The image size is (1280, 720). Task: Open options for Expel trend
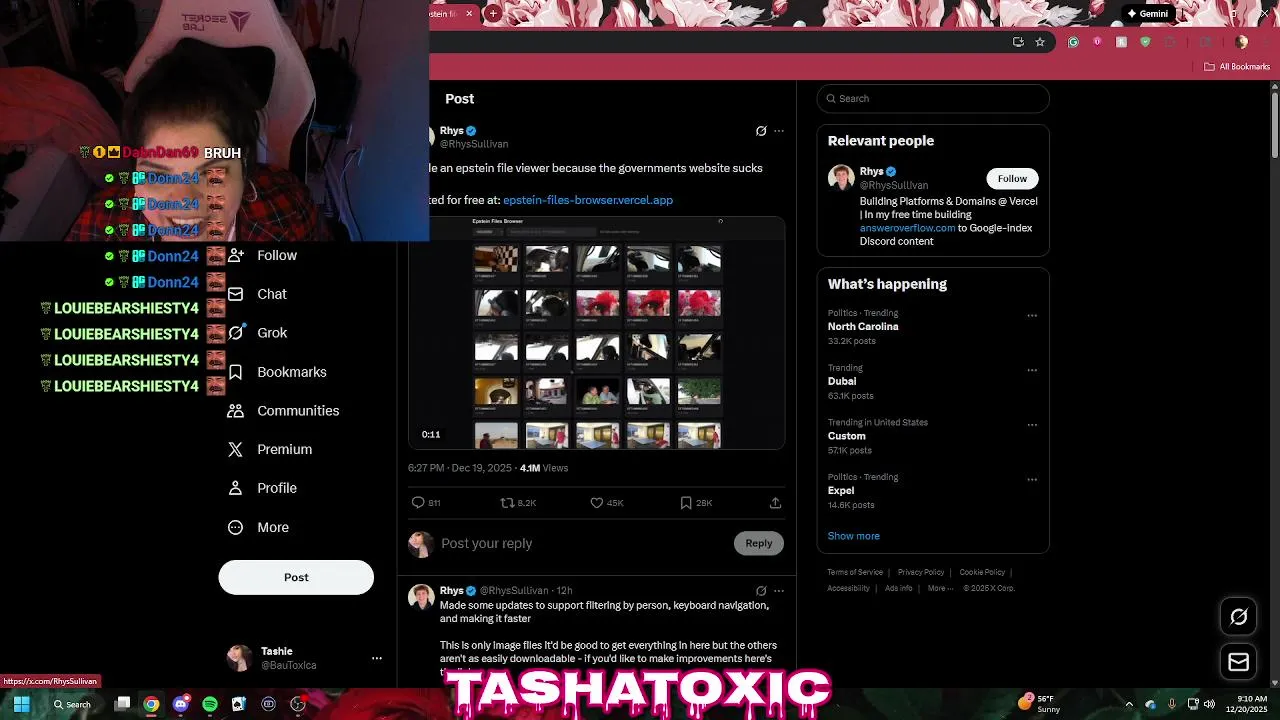coord(1032,480)
